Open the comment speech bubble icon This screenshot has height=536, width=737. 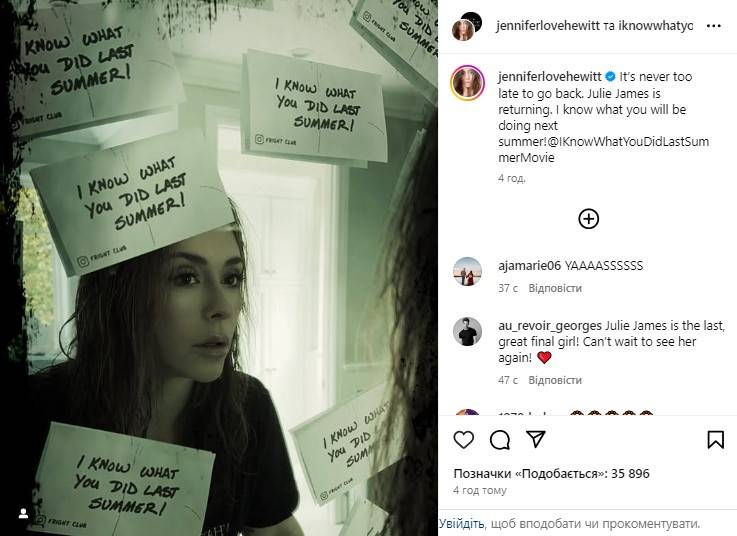pyautogui.click(x=500, y=440)
